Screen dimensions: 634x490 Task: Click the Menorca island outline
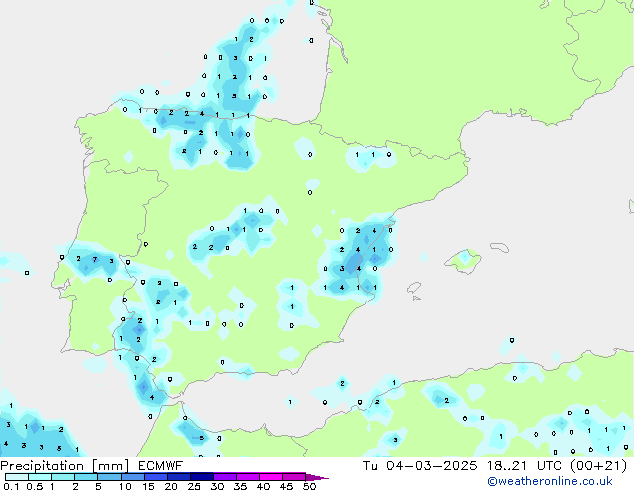coord(499,247)
